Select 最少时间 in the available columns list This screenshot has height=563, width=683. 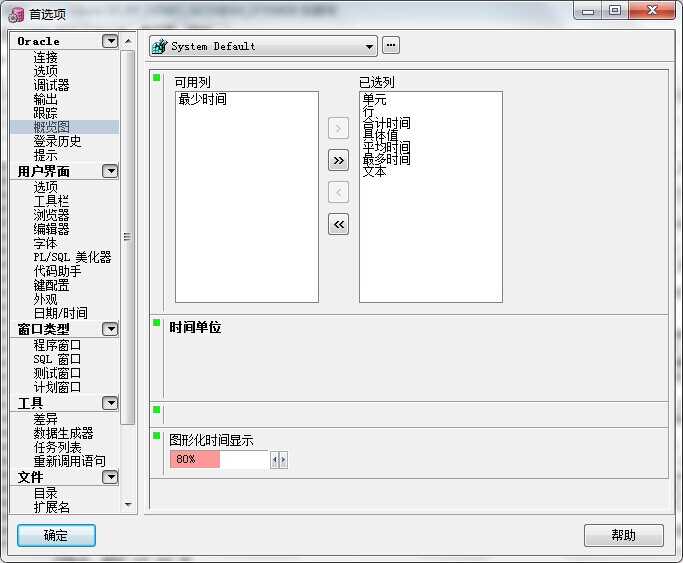click(203, 99)
